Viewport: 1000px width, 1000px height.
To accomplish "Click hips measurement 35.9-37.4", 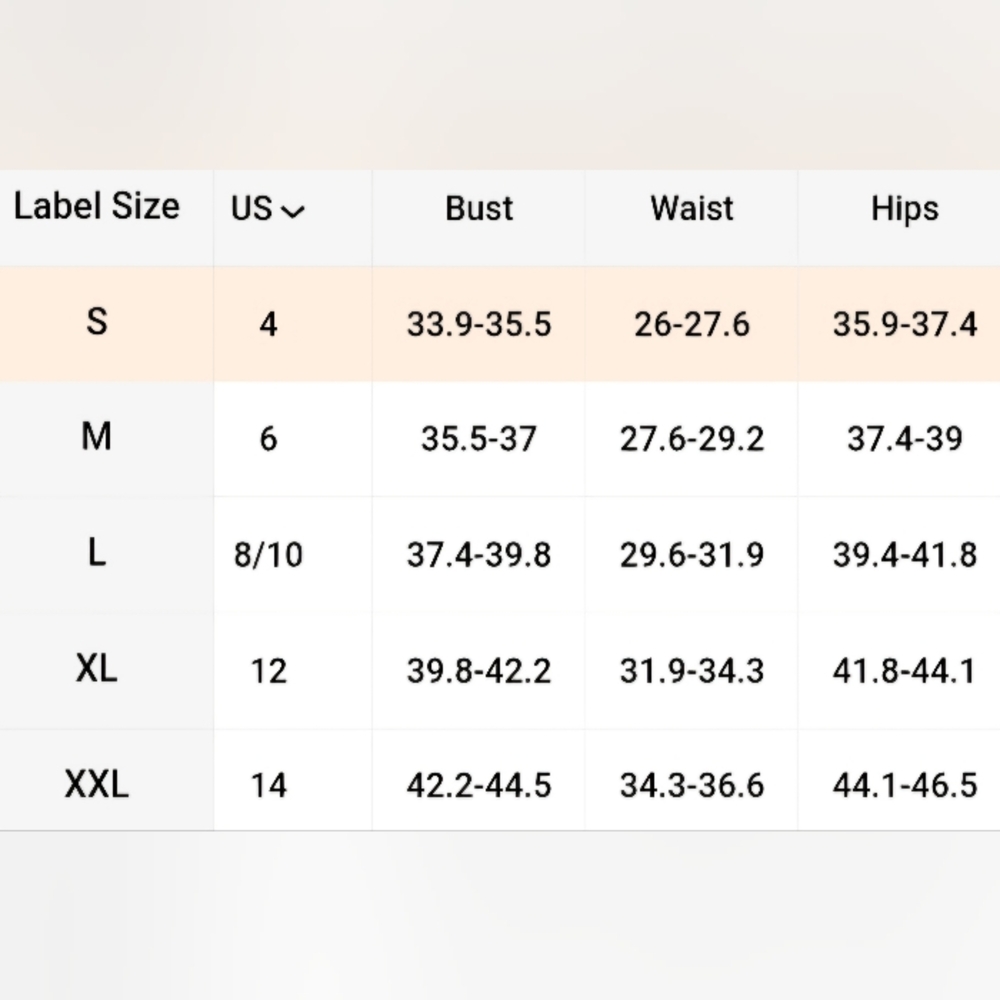I will tap(905, 325).
